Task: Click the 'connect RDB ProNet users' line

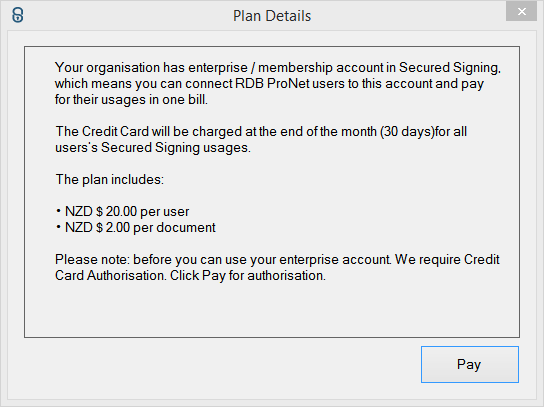Action: click(x=269, y=84)
